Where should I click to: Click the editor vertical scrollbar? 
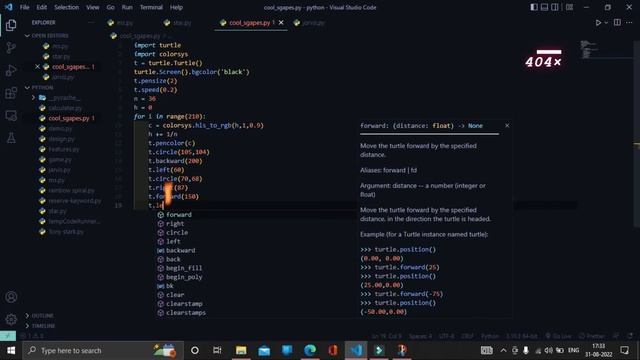pyautogui.click(x=637, y=133)
